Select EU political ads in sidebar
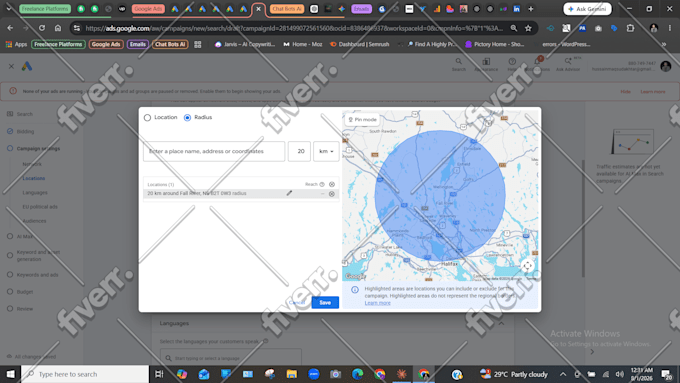The height and width of the screenshot is (383, 680). (40, 207)
